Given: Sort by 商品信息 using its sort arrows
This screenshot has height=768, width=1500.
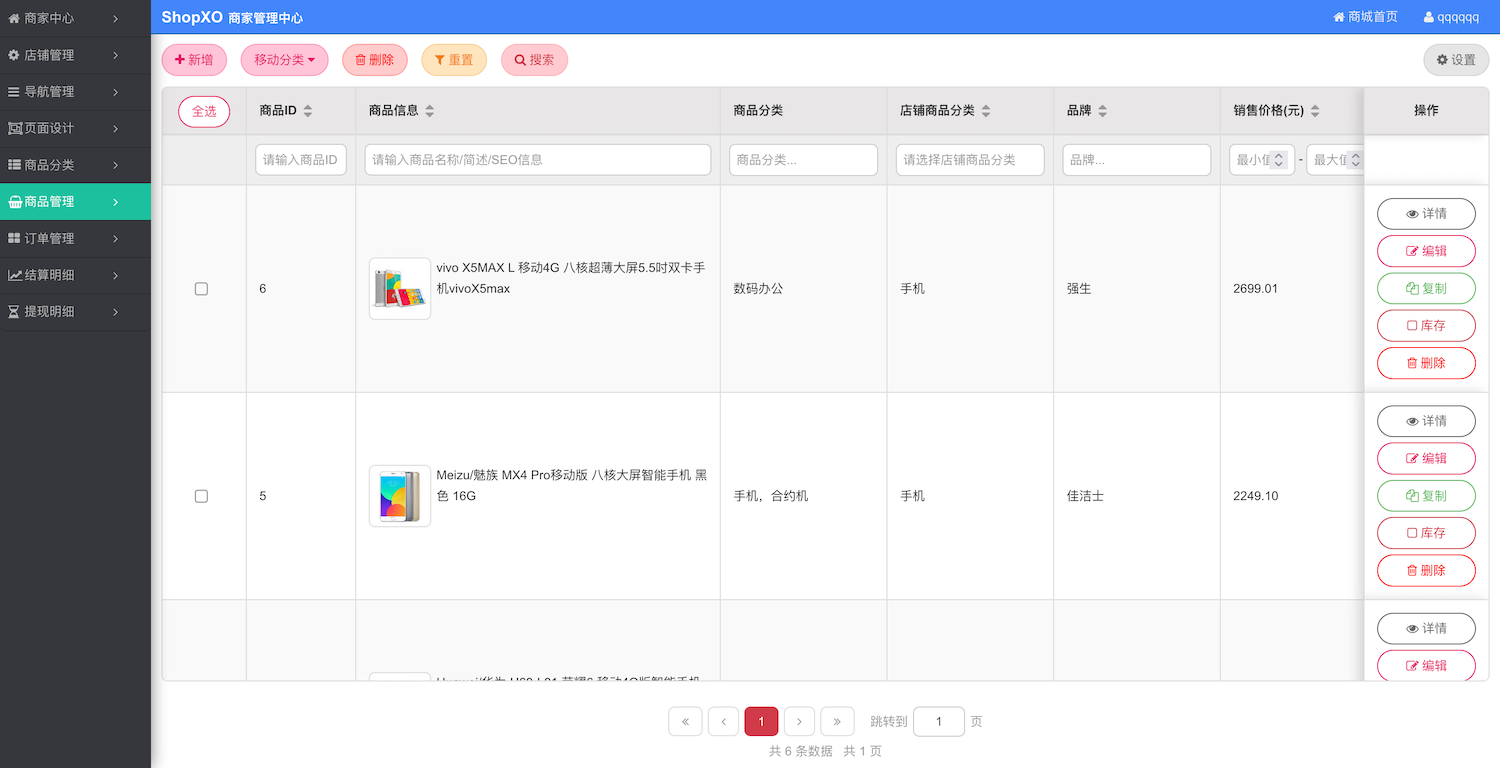Looking at the screenshot, I should pyautogui.click(x=429, y=111).
